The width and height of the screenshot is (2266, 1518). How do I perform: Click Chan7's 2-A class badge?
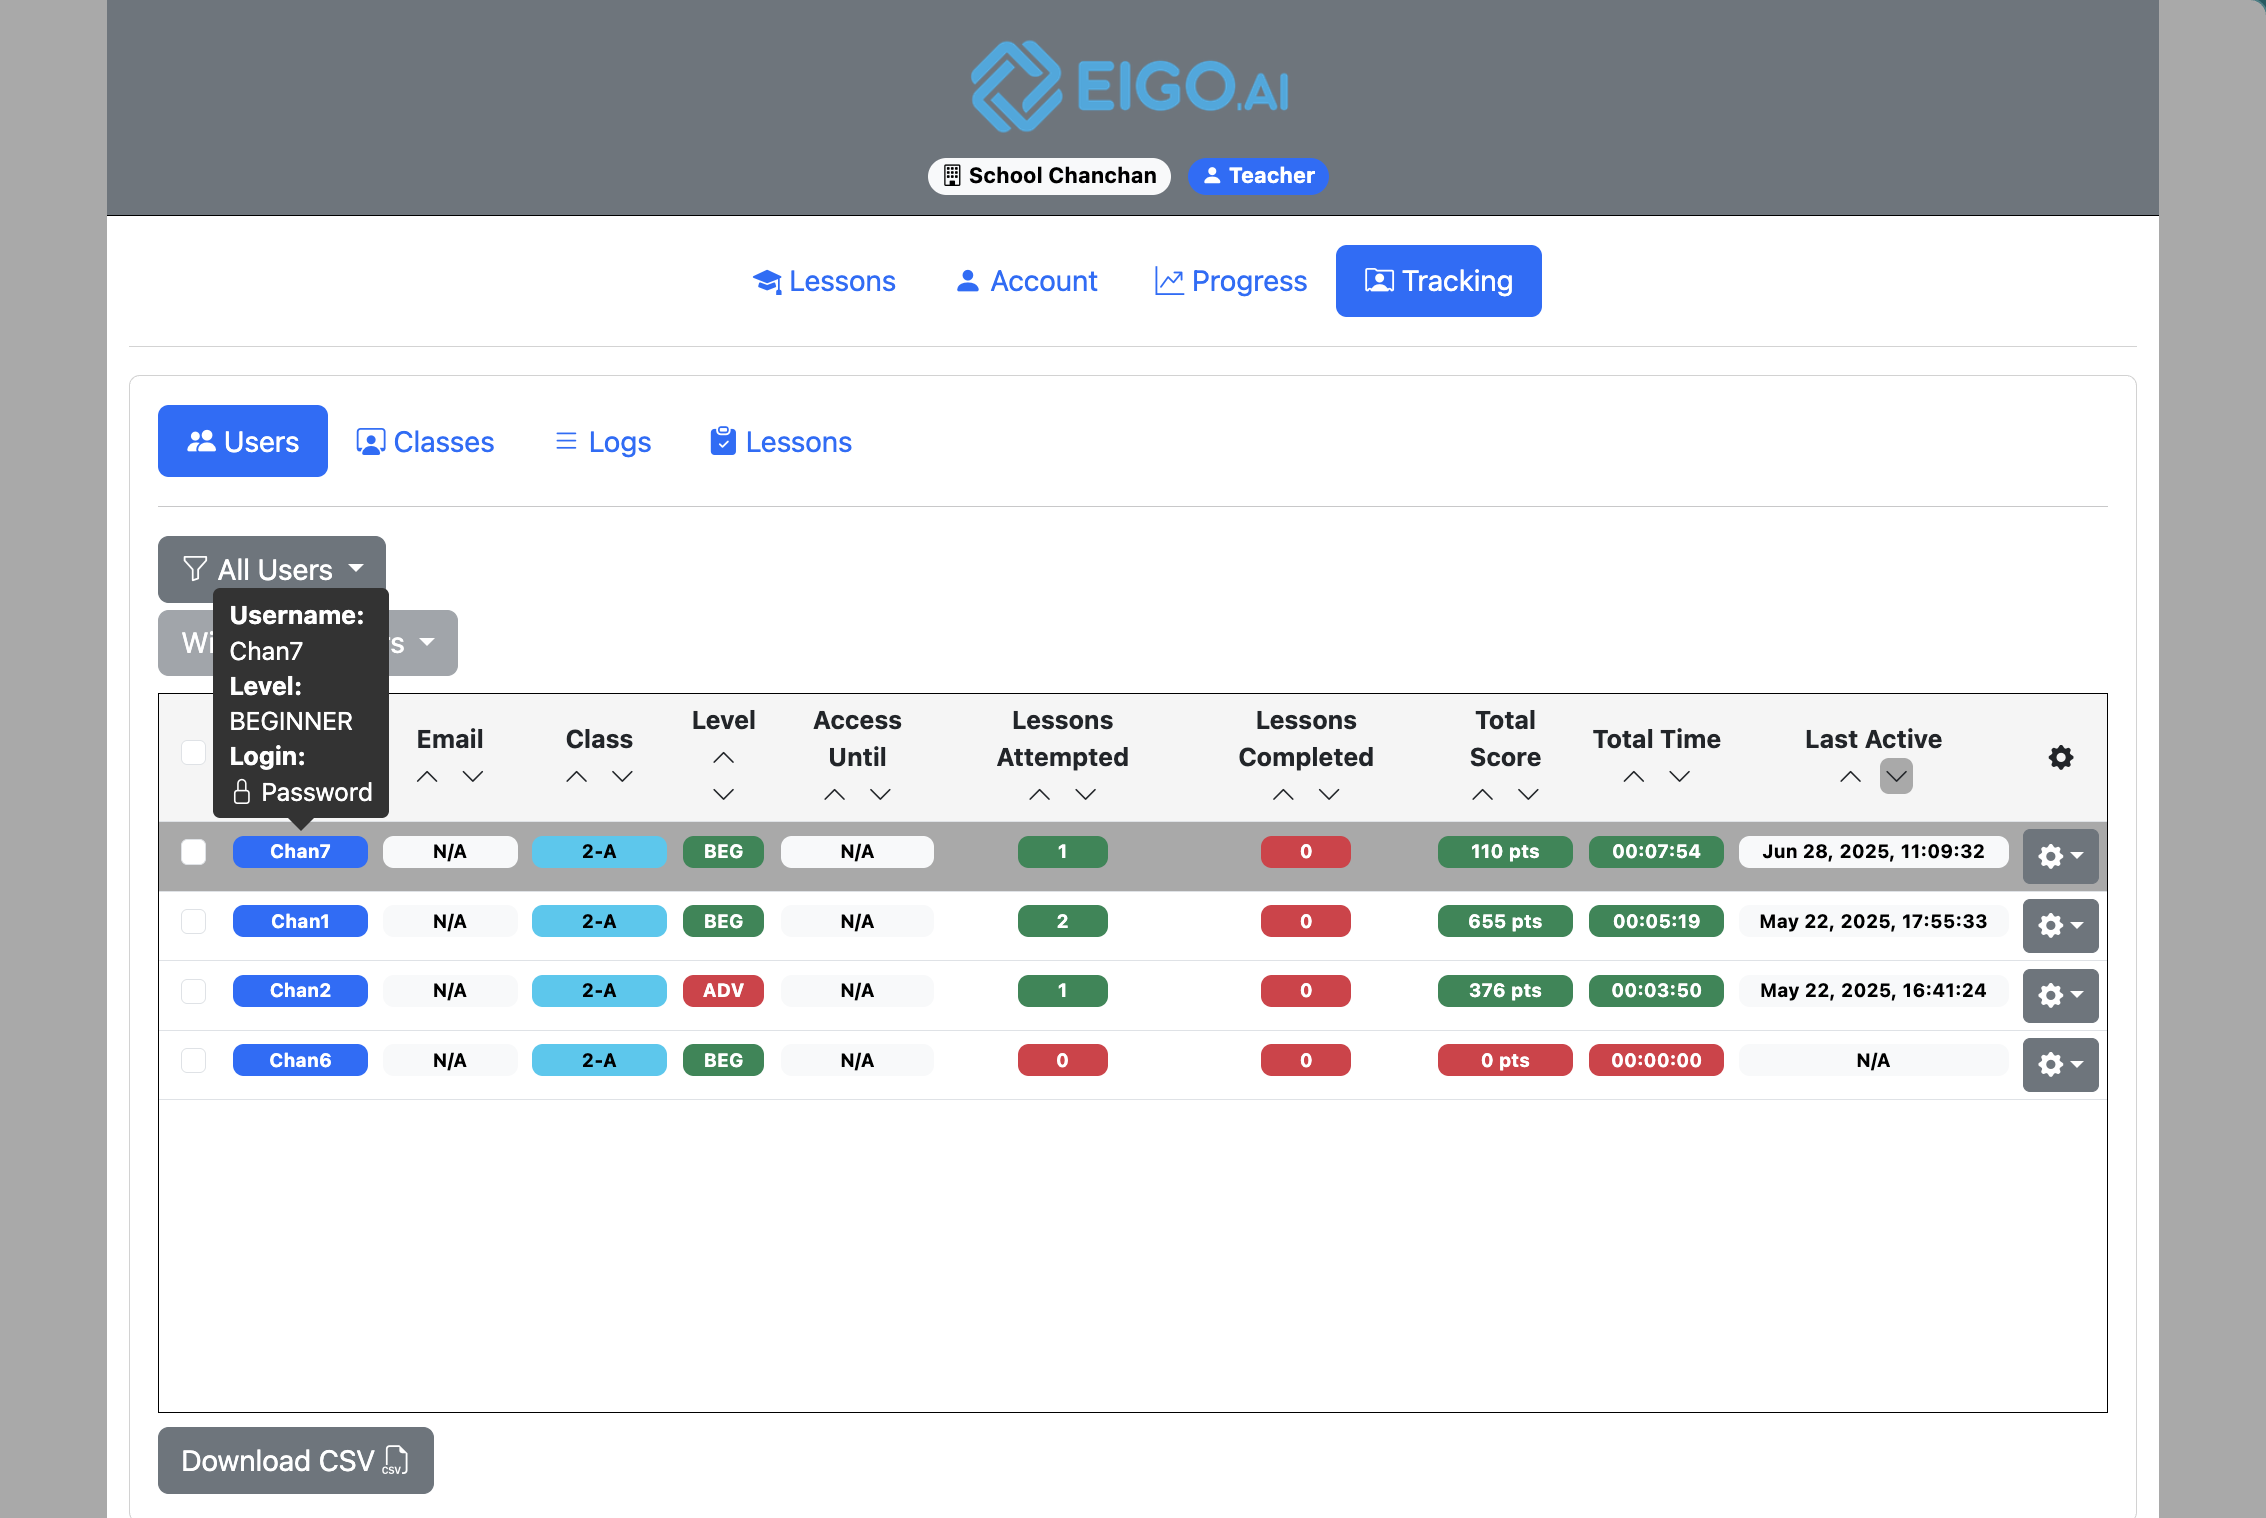[599, 852]
